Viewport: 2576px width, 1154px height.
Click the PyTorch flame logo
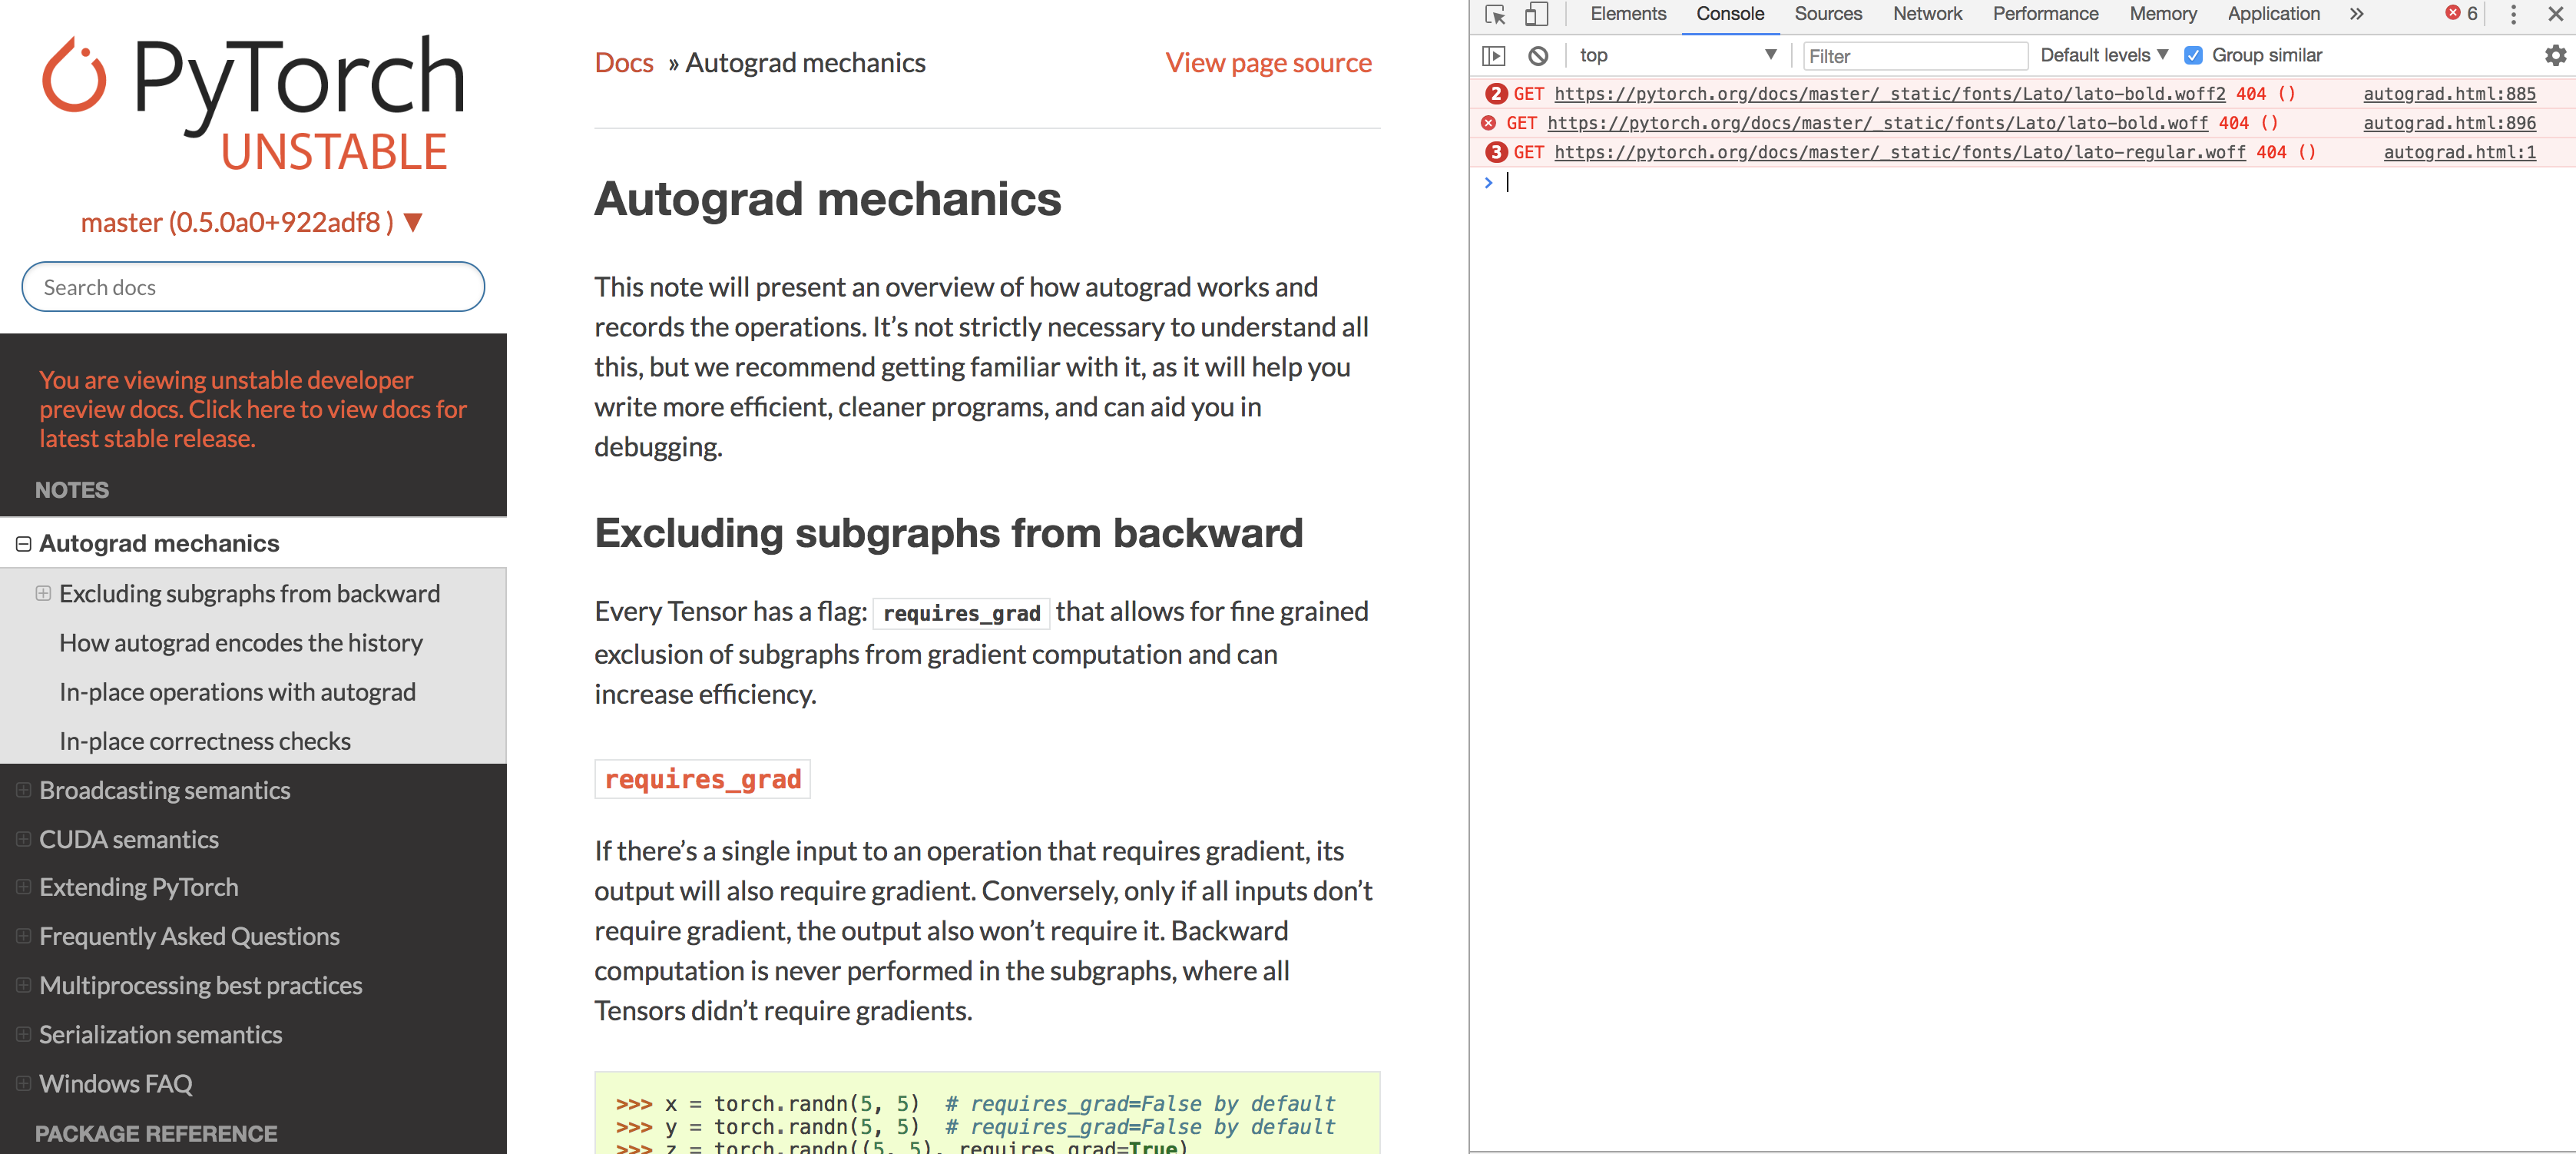(74, 75)
